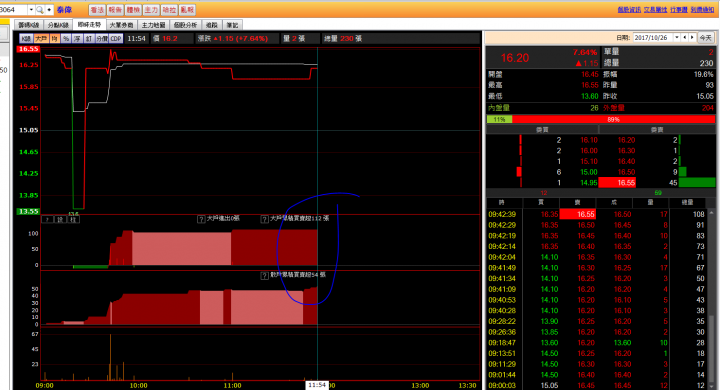This screenshot has height=390, width=720.
Task: Toggle the K線 chart option
Action: [26, 39]
